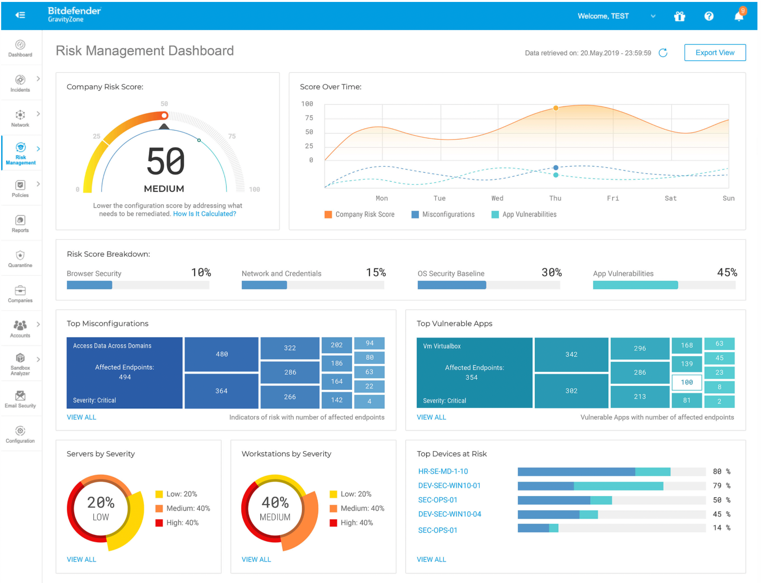Open the Welcome, TEST user dropdown
Screen dimensions: 761x583
(x=616, y=16)
